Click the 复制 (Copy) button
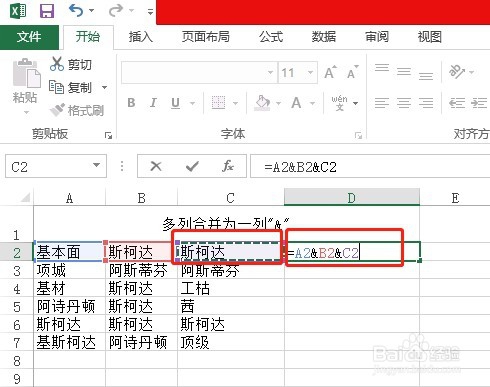Screen dimensions: 490x387 [70, 87]
